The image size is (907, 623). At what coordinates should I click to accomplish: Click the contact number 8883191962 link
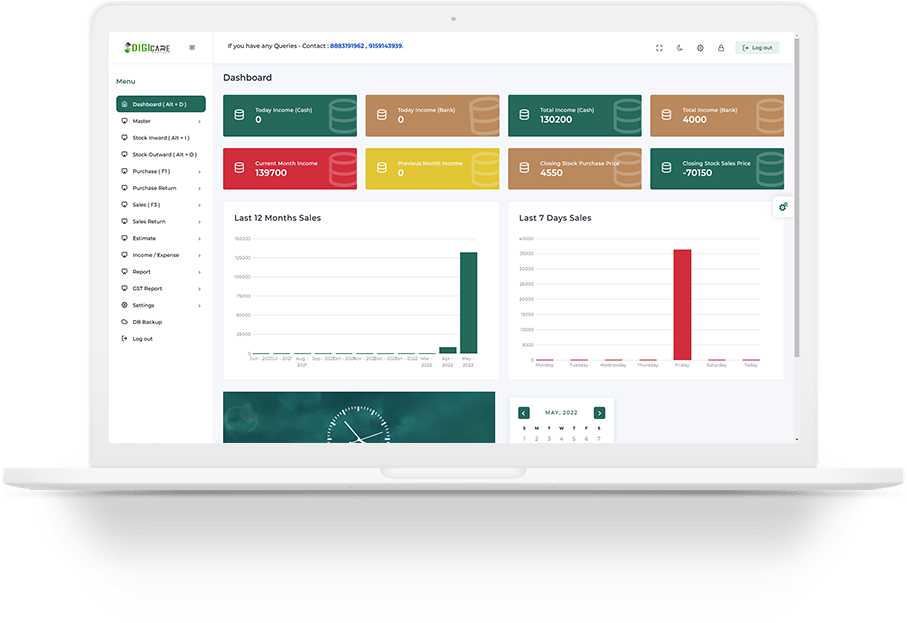tap(346, 46)
